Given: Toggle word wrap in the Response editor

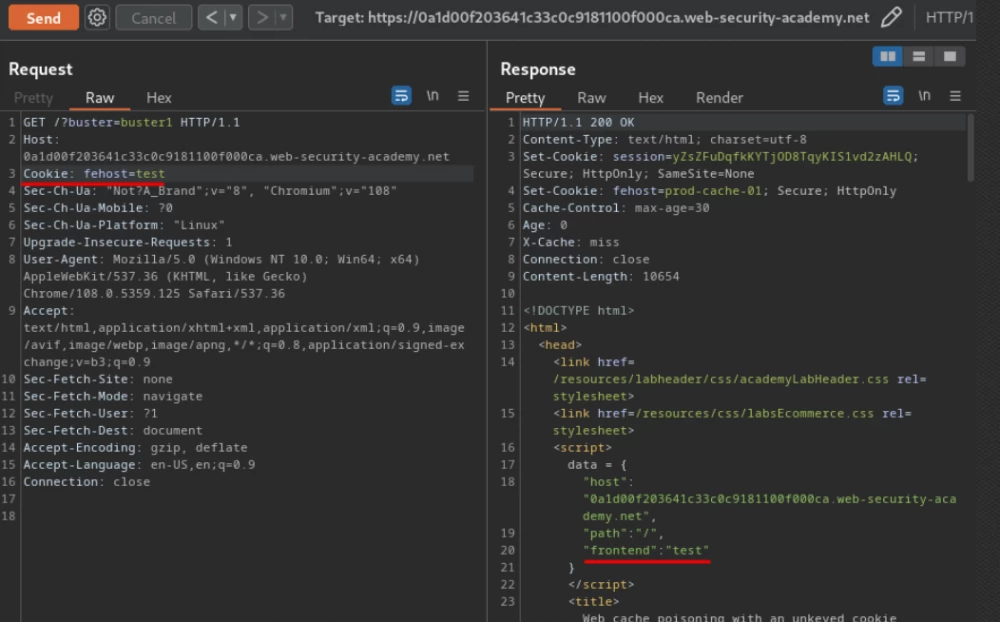Looking at the screenshot, I should [893, 96].
